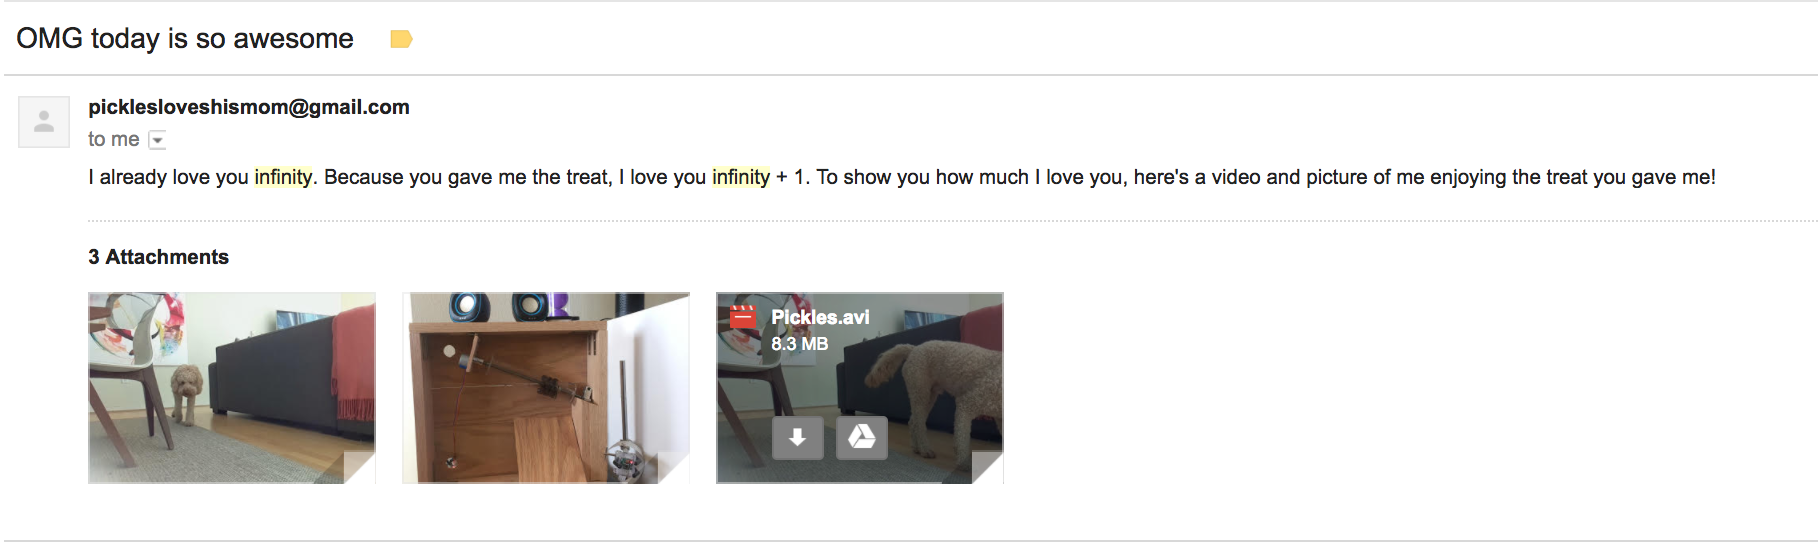Open the wooden cabinet photo attachment
Image resolution: width=1818 pixels, height=546 pixels.
coord(545,388)
